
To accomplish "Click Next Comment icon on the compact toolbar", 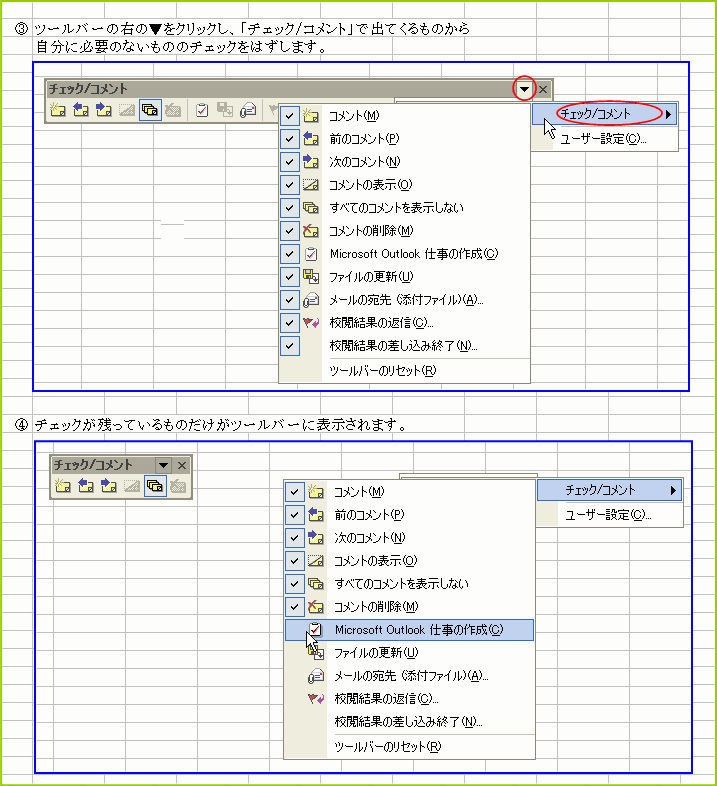I will click(x=109, y=485).
